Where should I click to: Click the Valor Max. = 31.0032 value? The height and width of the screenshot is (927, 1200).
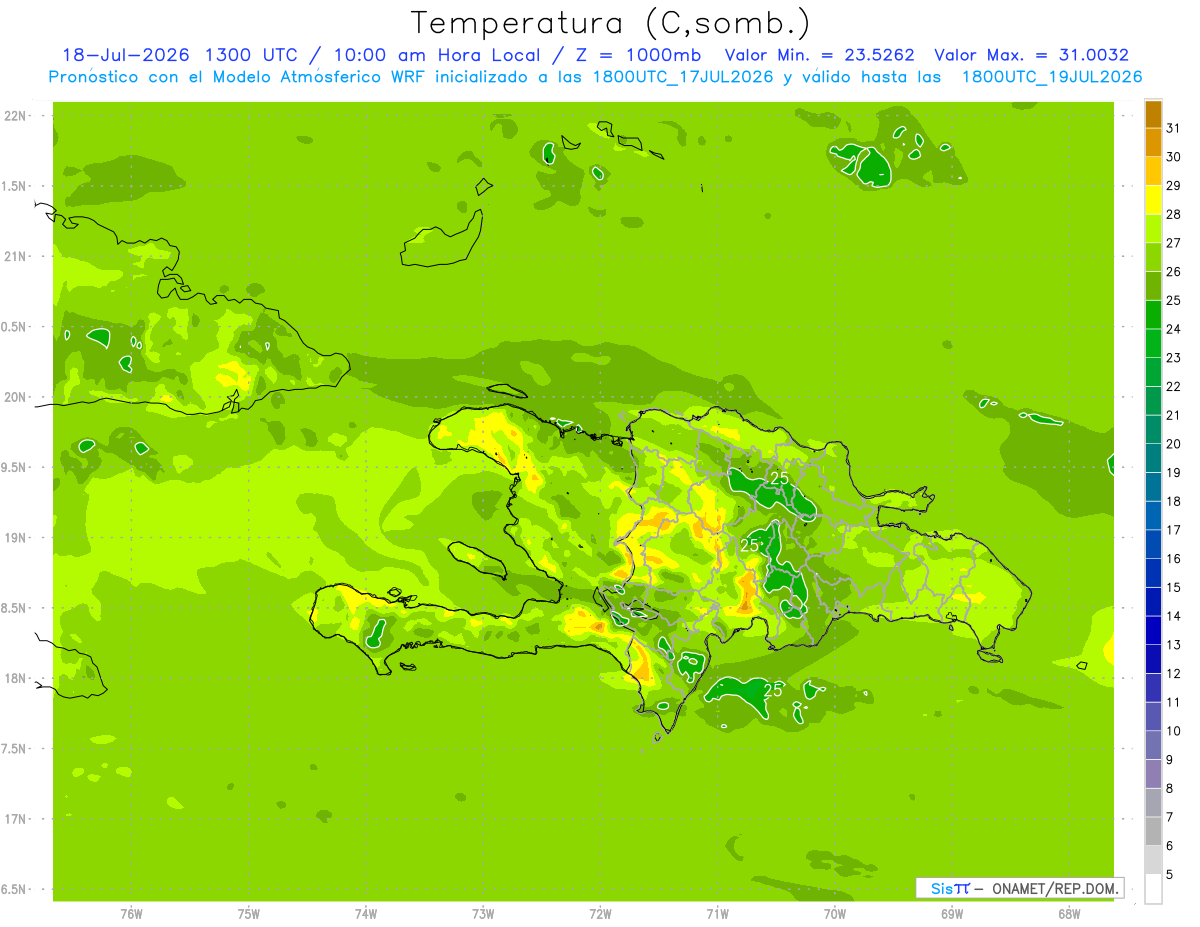pos(1032,55)
